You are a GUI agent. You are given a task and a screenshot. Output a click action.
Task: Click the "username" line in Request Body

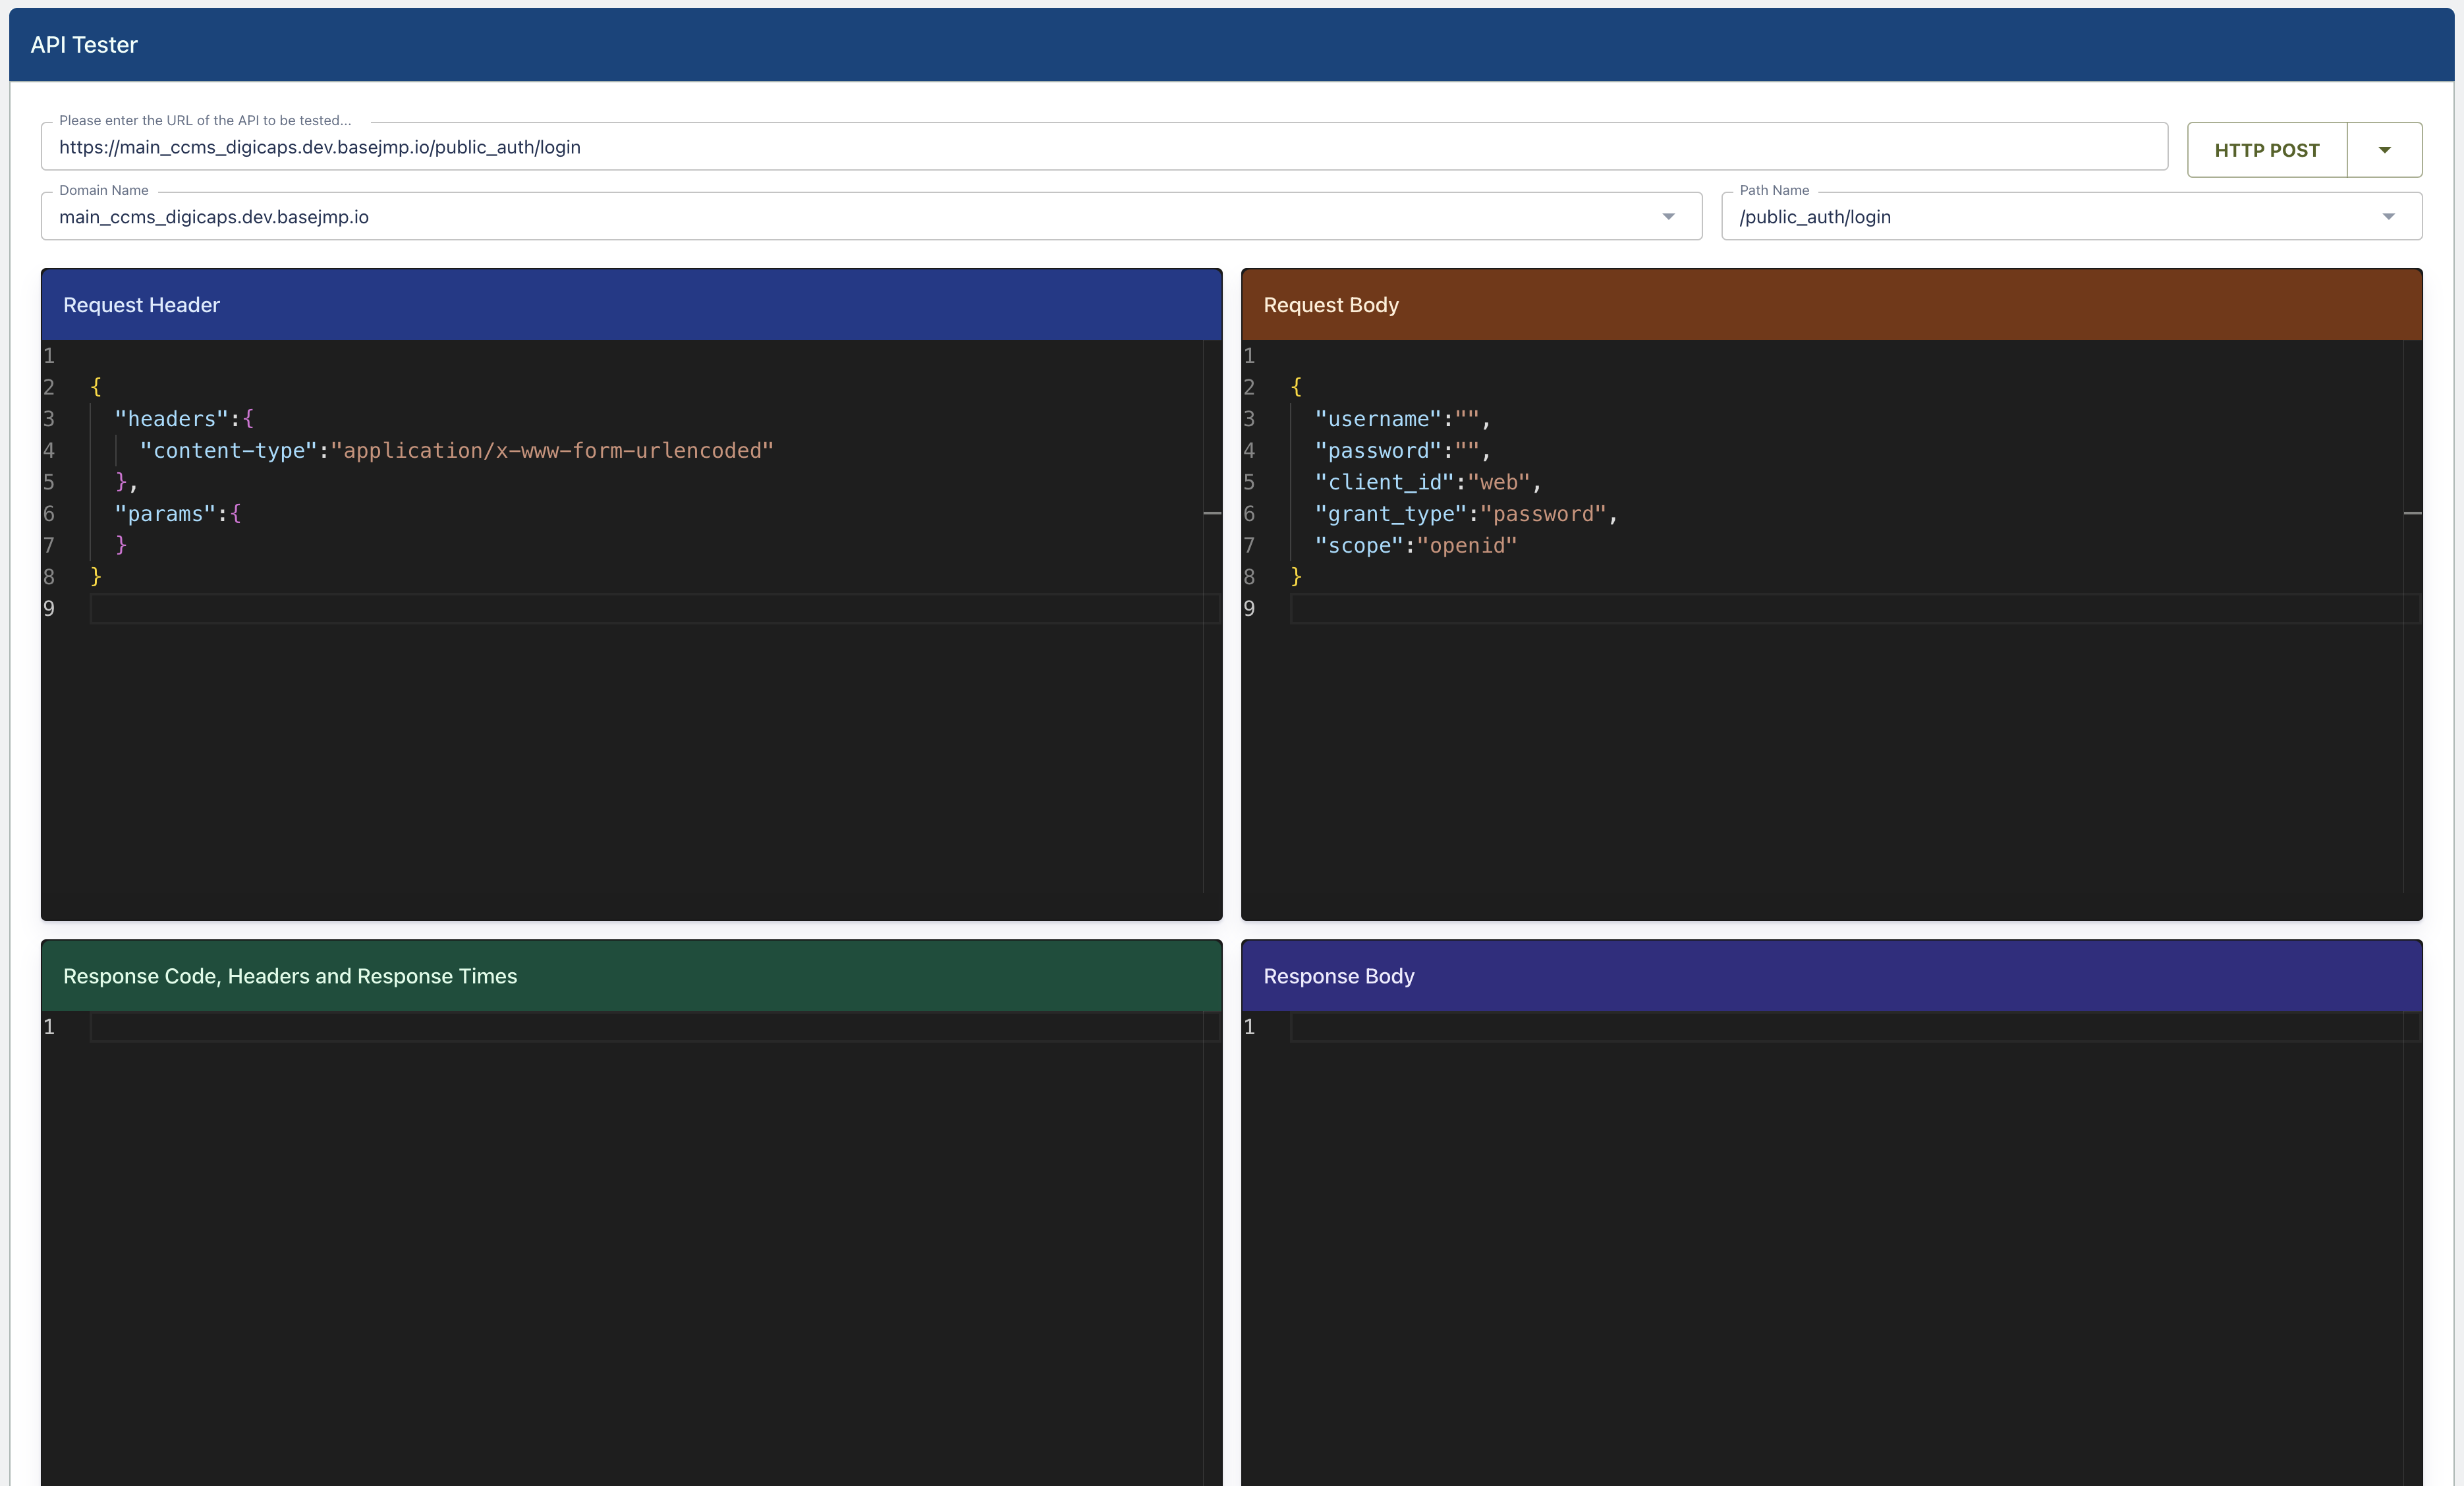coord(1401,419)
